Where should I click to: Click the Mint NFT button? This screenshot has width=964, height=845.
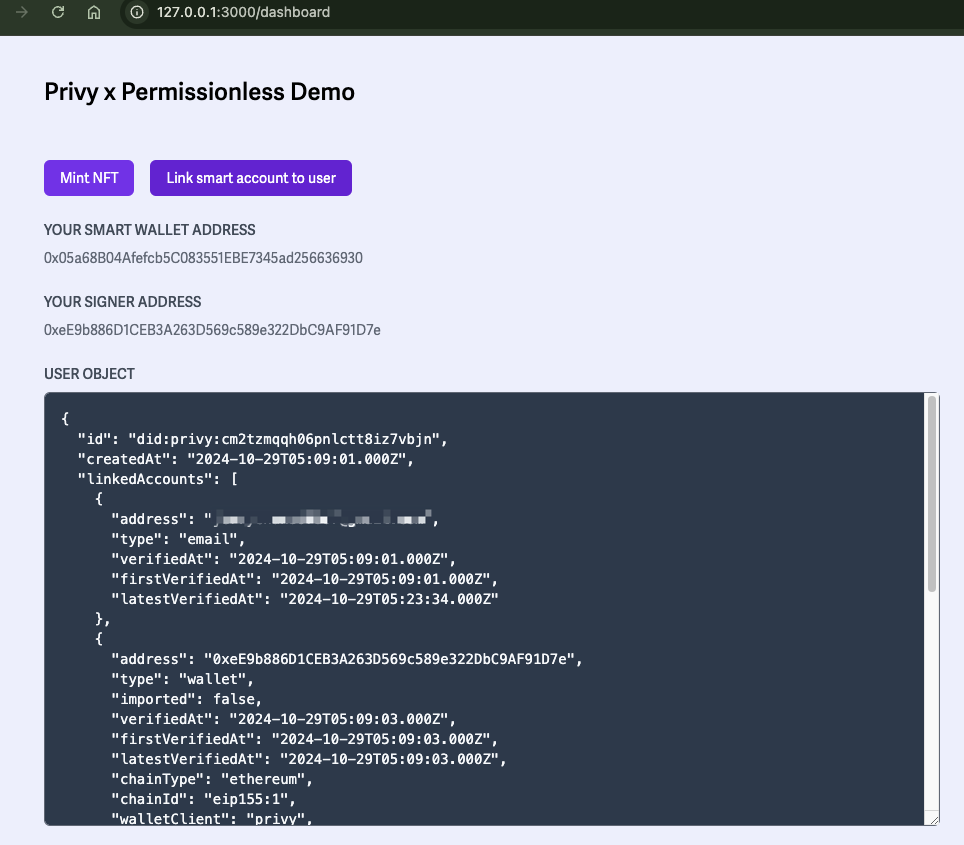(x=89, y=178)
